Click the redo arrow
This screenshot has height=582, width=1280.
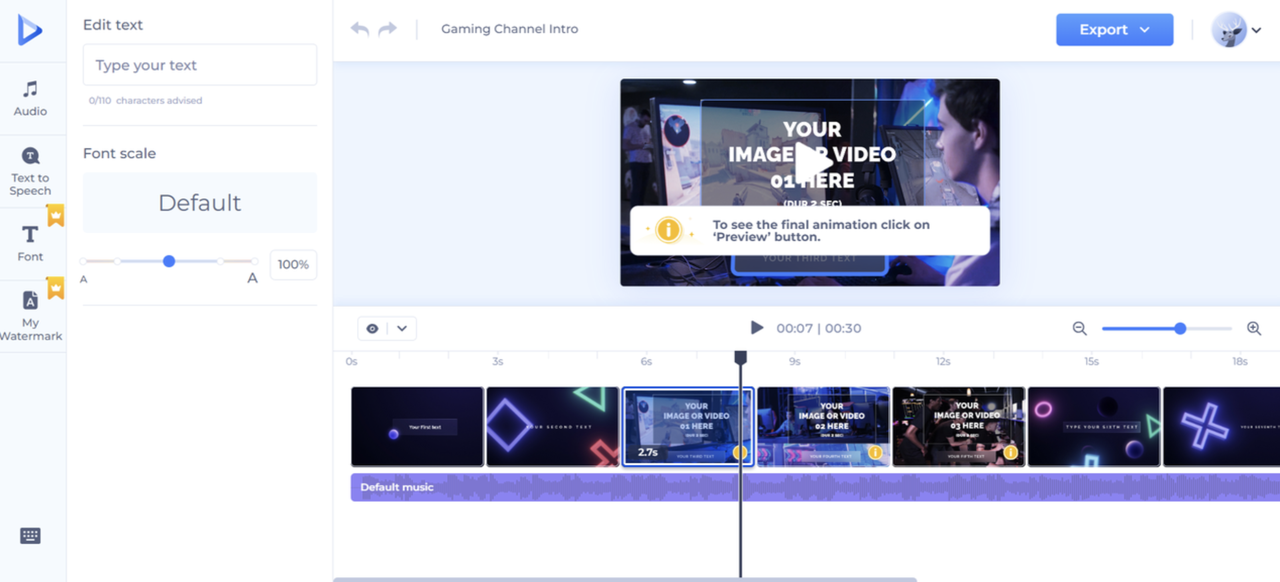388,29
